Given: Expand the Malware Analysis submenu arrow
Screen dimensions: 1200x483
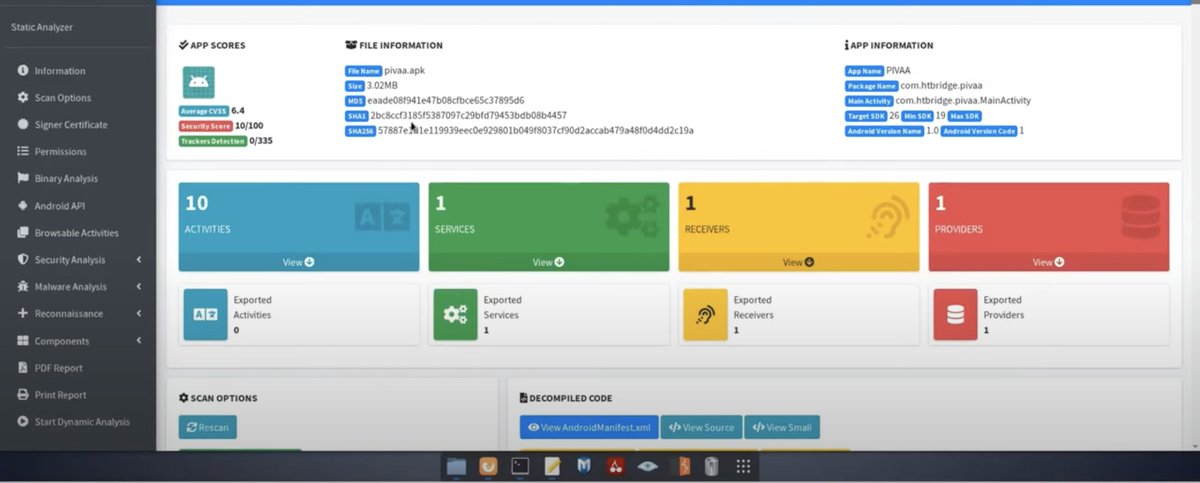Looking at the screenshot, I should click(x=139, y=287).
